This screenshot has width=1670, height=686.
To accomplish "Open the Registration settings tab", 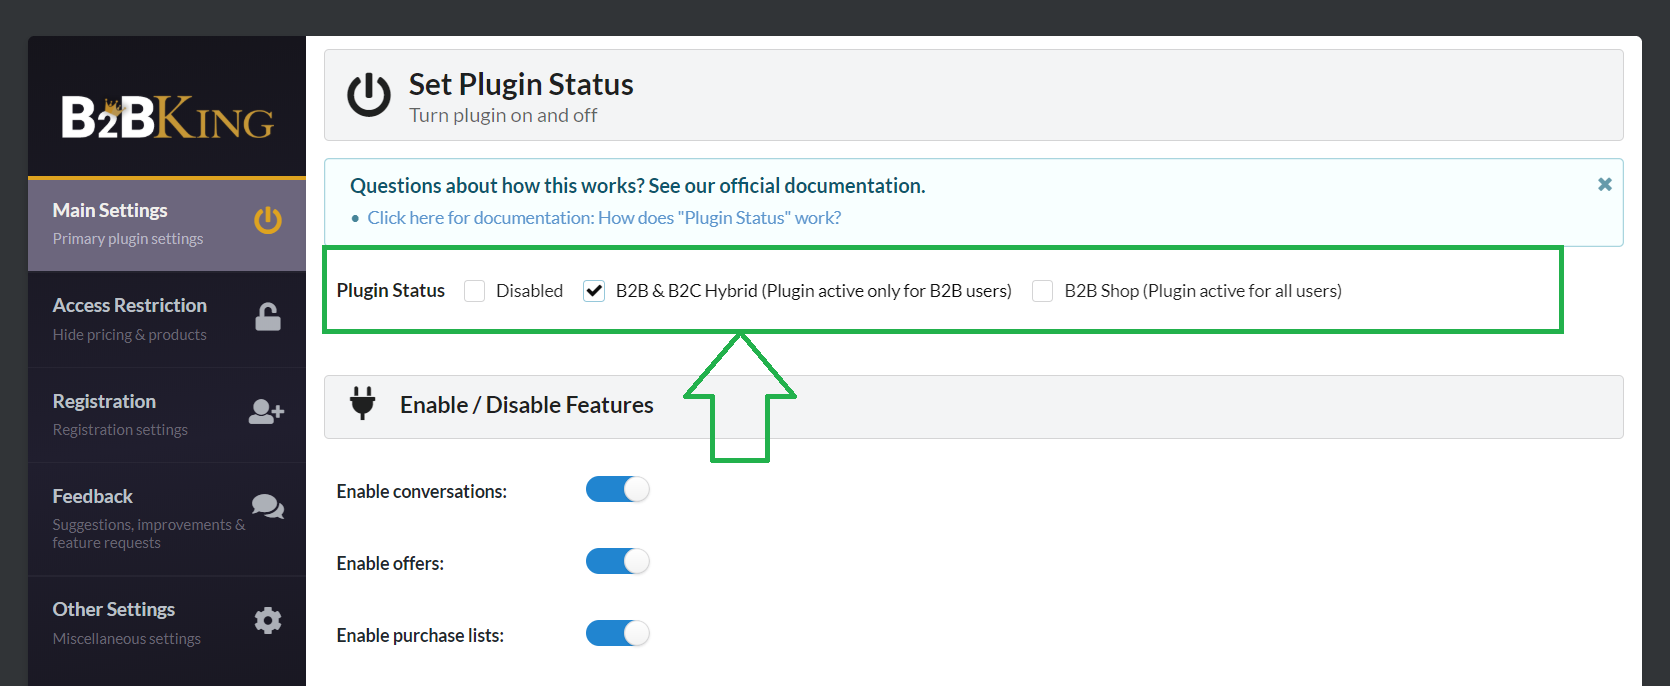I will 167,415.
